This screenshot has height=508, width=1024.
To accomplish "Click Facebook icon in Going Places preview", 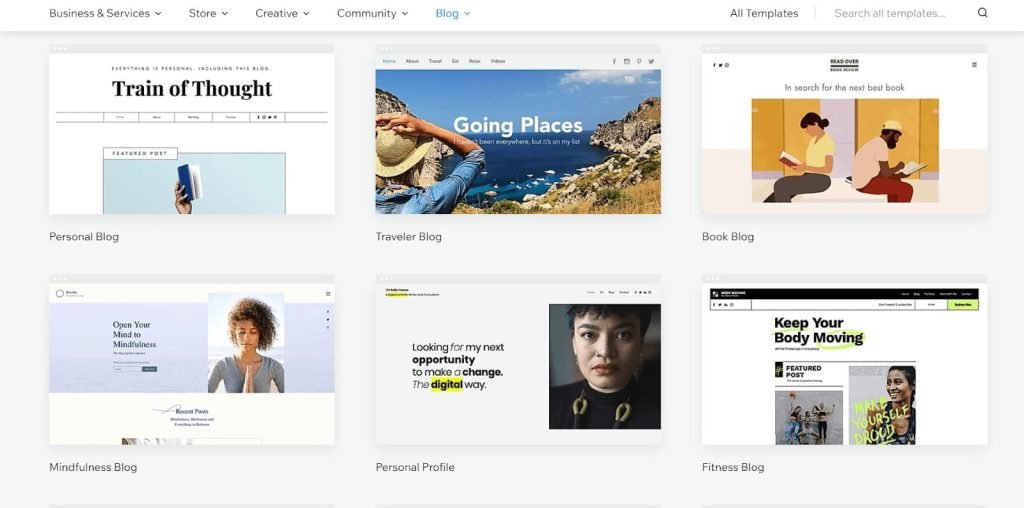I will 614,61.
